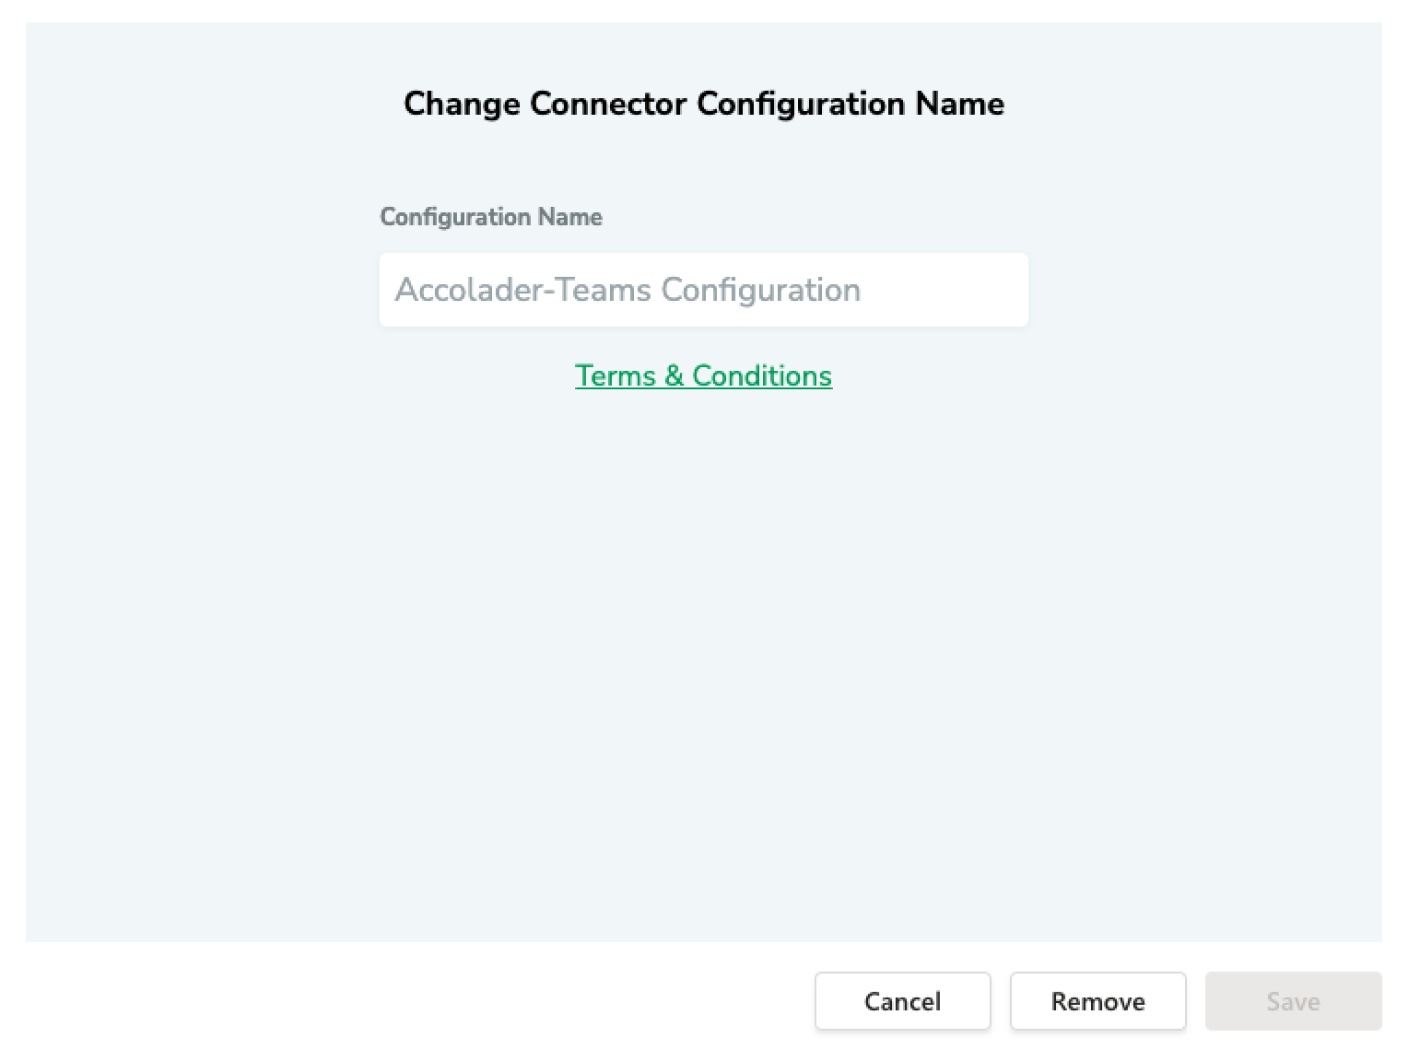Click the Remove button
Viewport: 1408px width, 1050px height.
[x=1097, y=1001]
